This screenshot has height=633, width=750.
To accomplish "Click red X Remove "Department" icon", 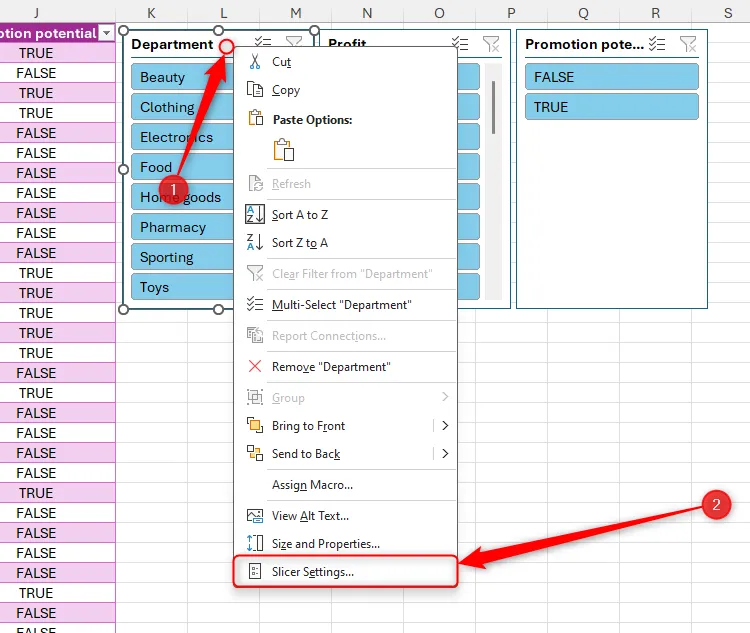I will (x=255, y=367).
